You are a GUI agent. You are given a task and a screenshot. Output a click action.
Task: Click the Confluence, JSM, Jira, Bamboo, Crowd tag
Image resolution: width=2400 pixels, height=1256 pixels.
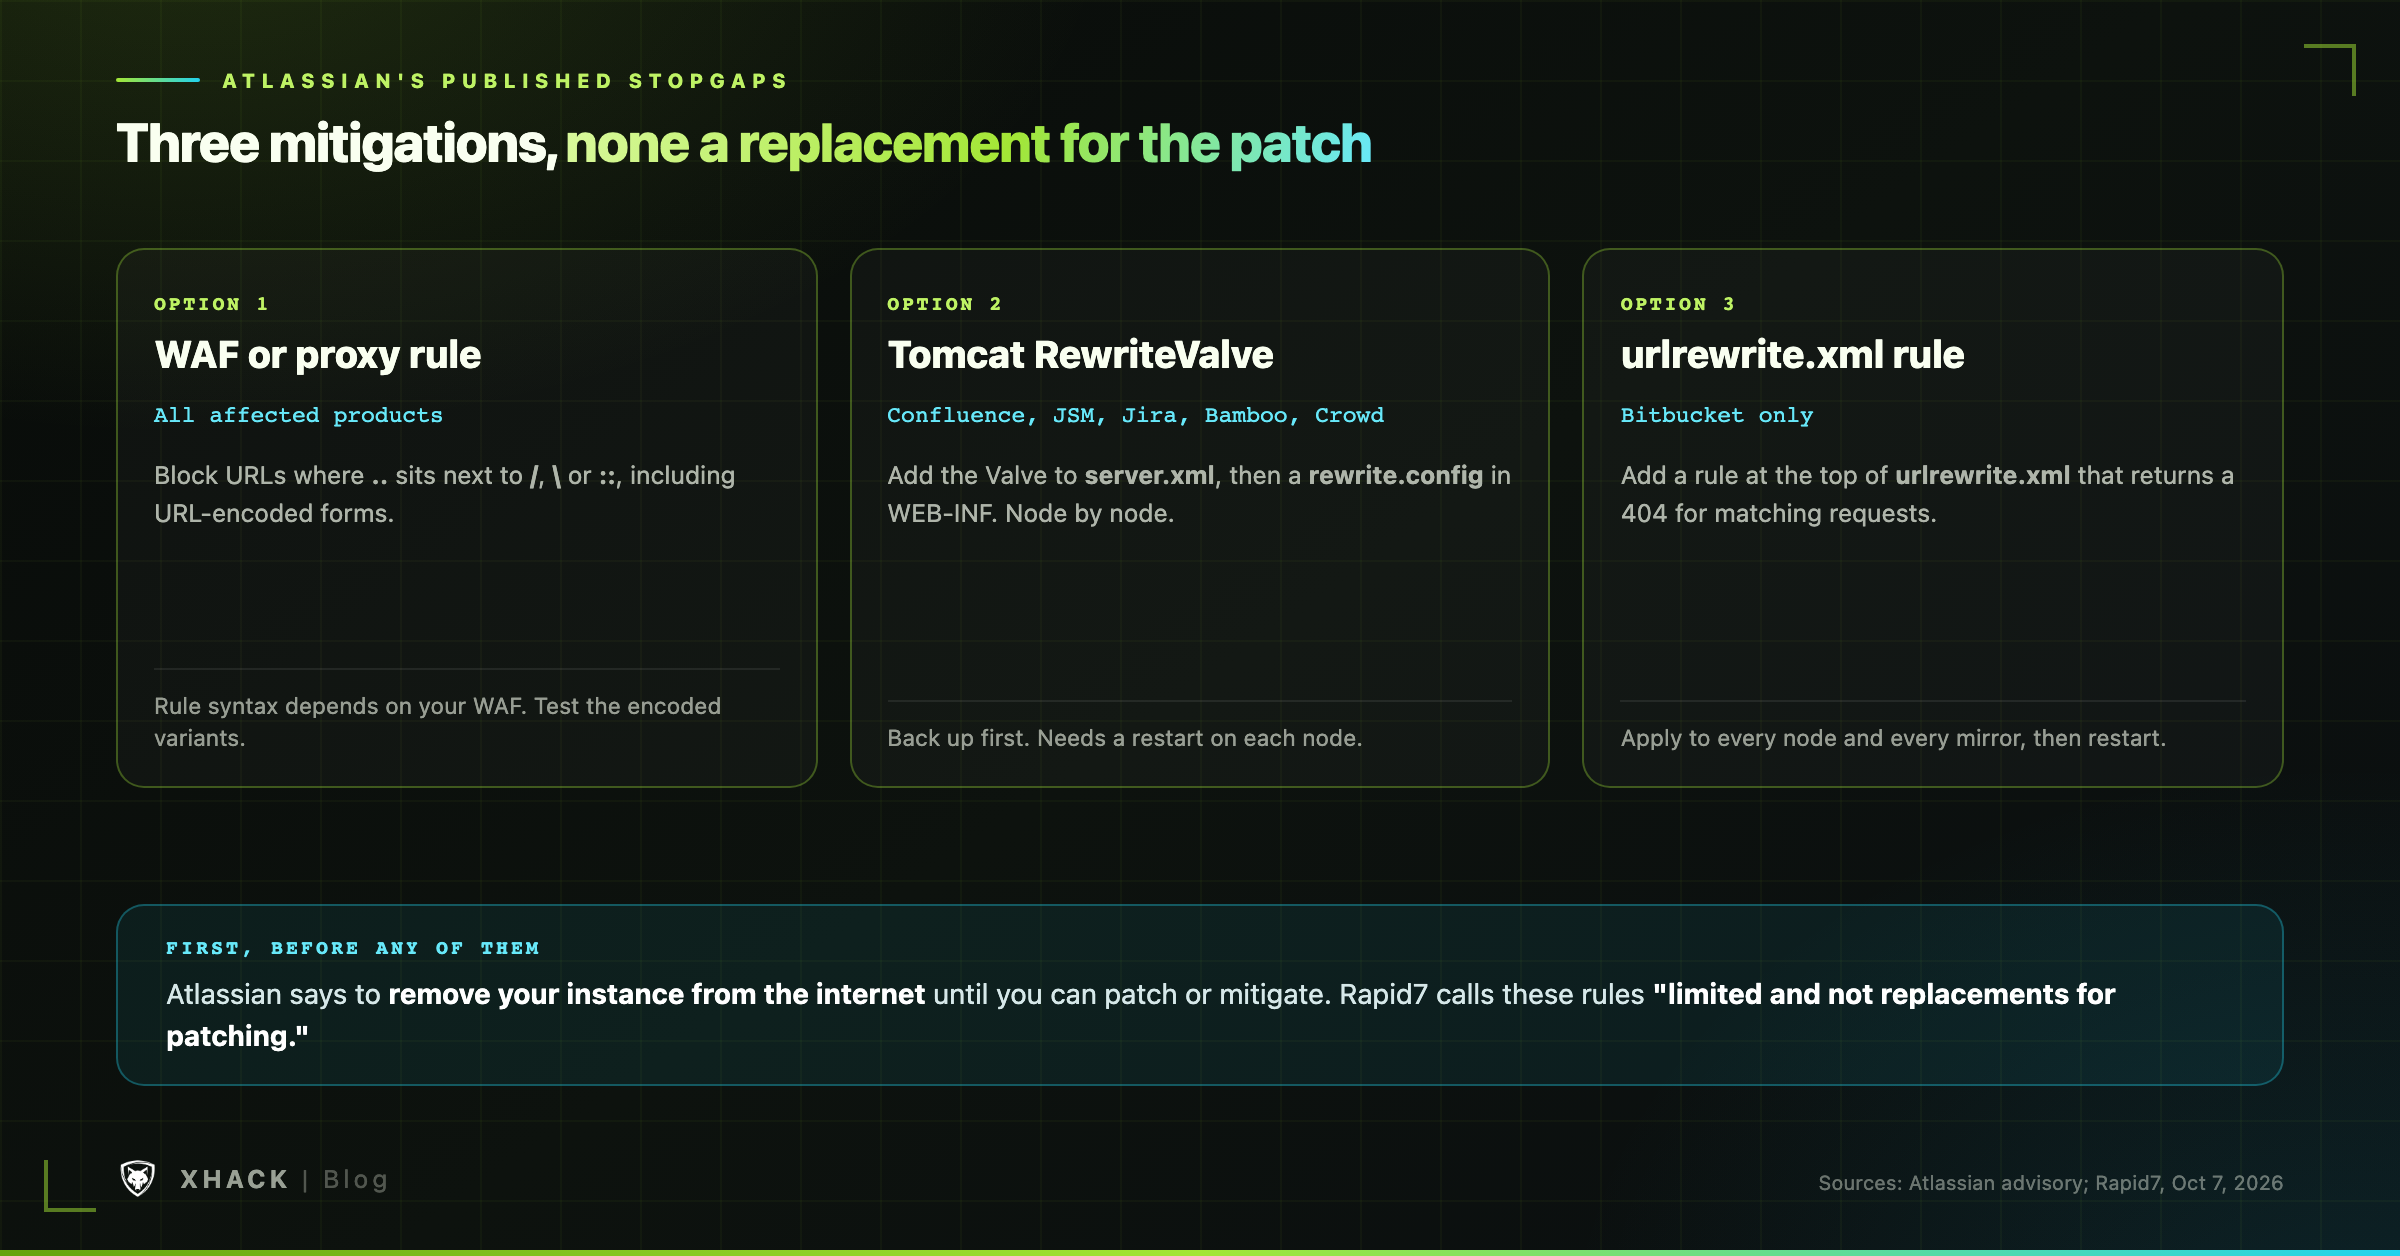(x=1135, y=415)
